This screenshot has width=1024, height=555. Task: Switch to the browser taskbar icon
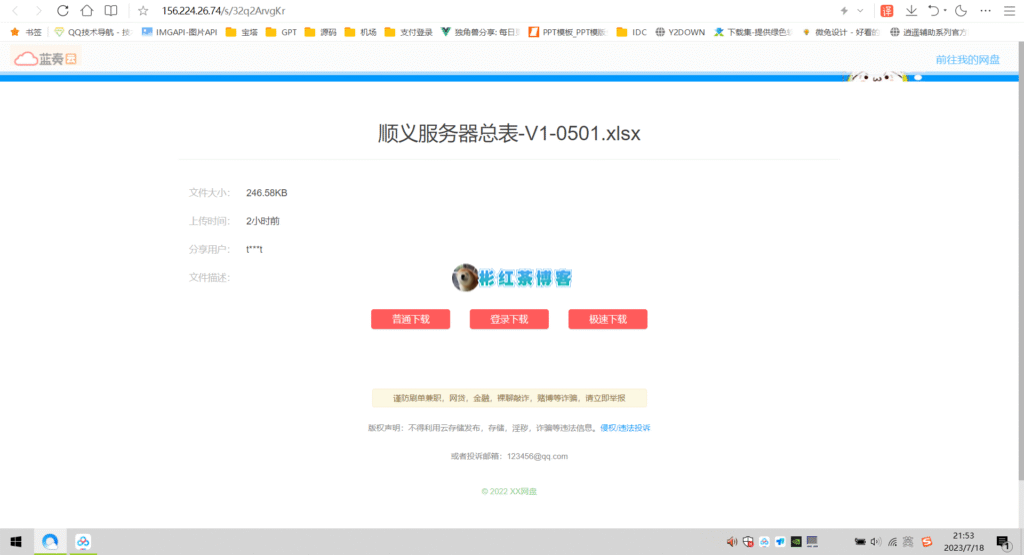point(50,541)
